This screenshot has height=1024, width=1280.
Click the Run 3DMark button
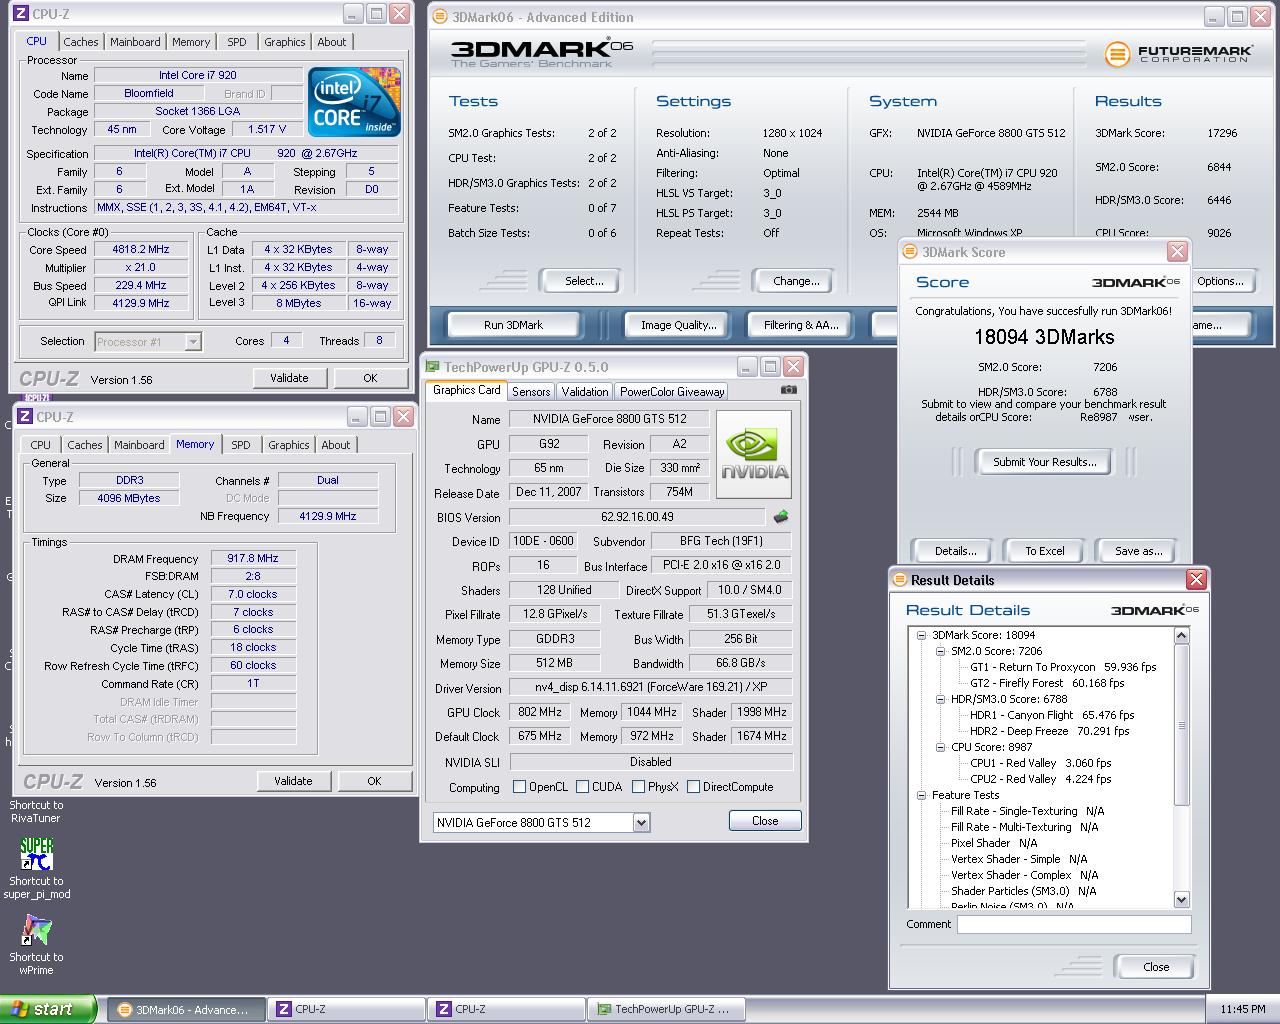pos(513,325)
